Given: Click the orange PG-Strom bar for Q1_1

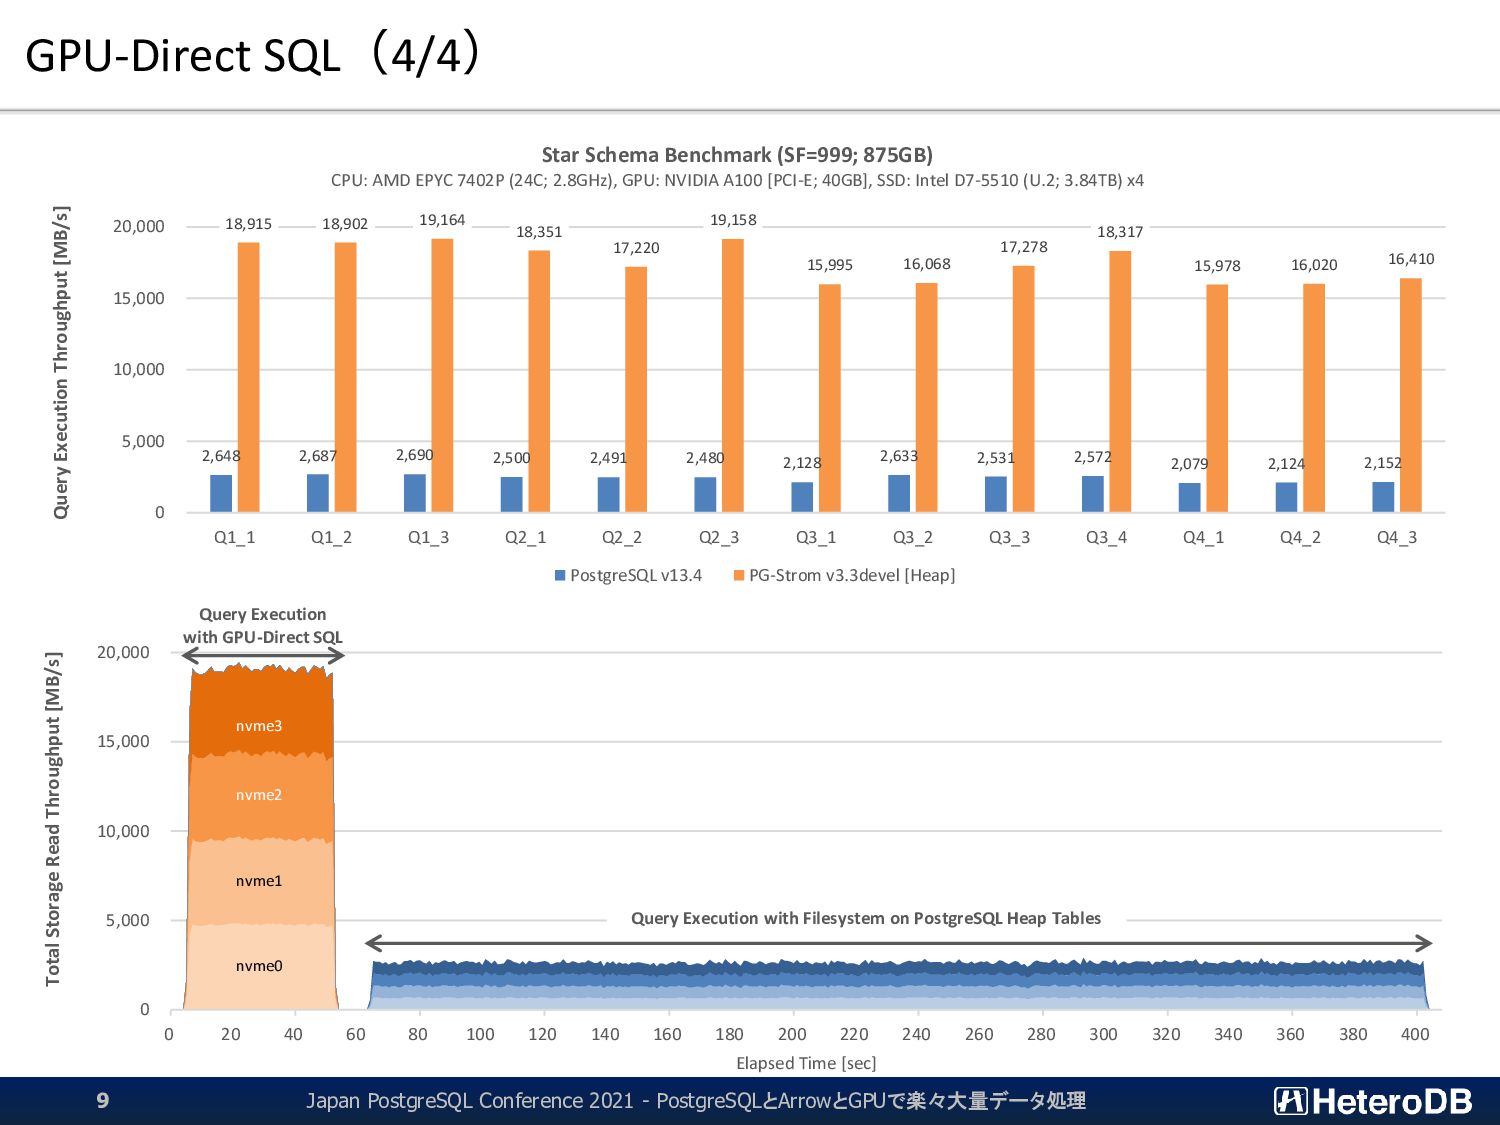Looking at the screenshot, I should tap(248, 377).
